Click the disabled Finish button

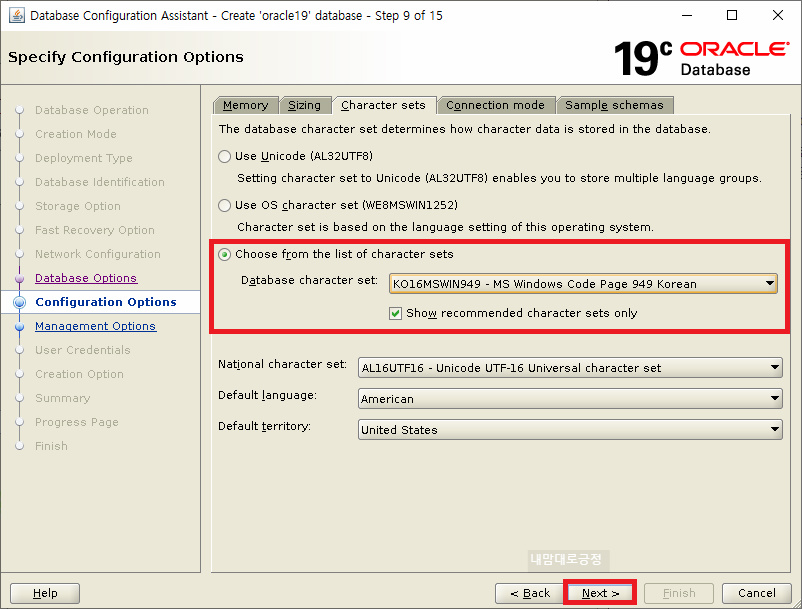coord(679,593)
